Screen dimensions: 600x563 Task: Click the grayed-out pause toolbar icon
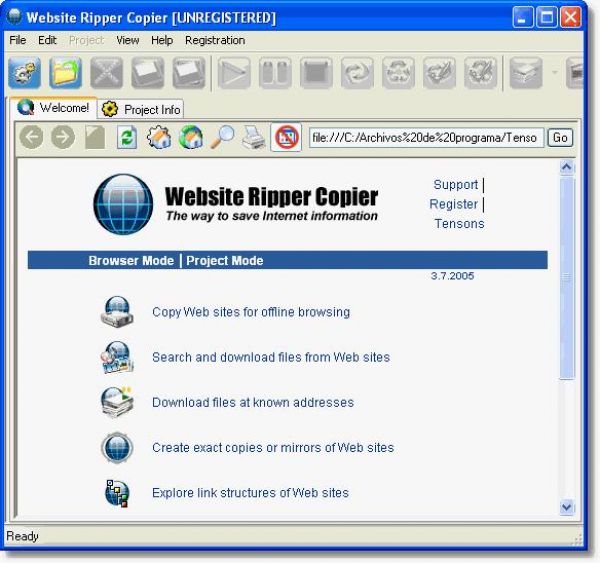275,73
